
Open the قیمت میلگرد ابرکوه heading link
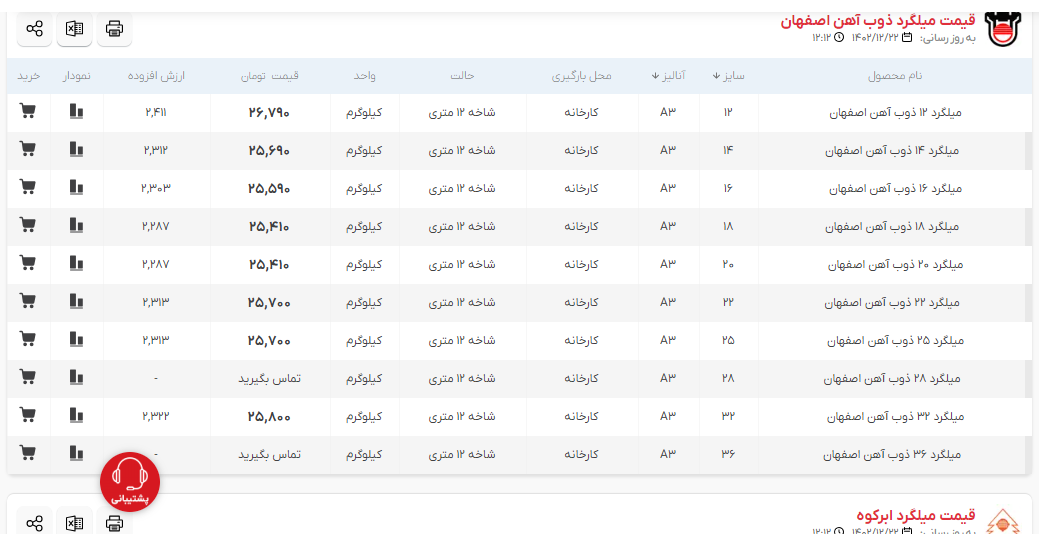tap(914, 515)
